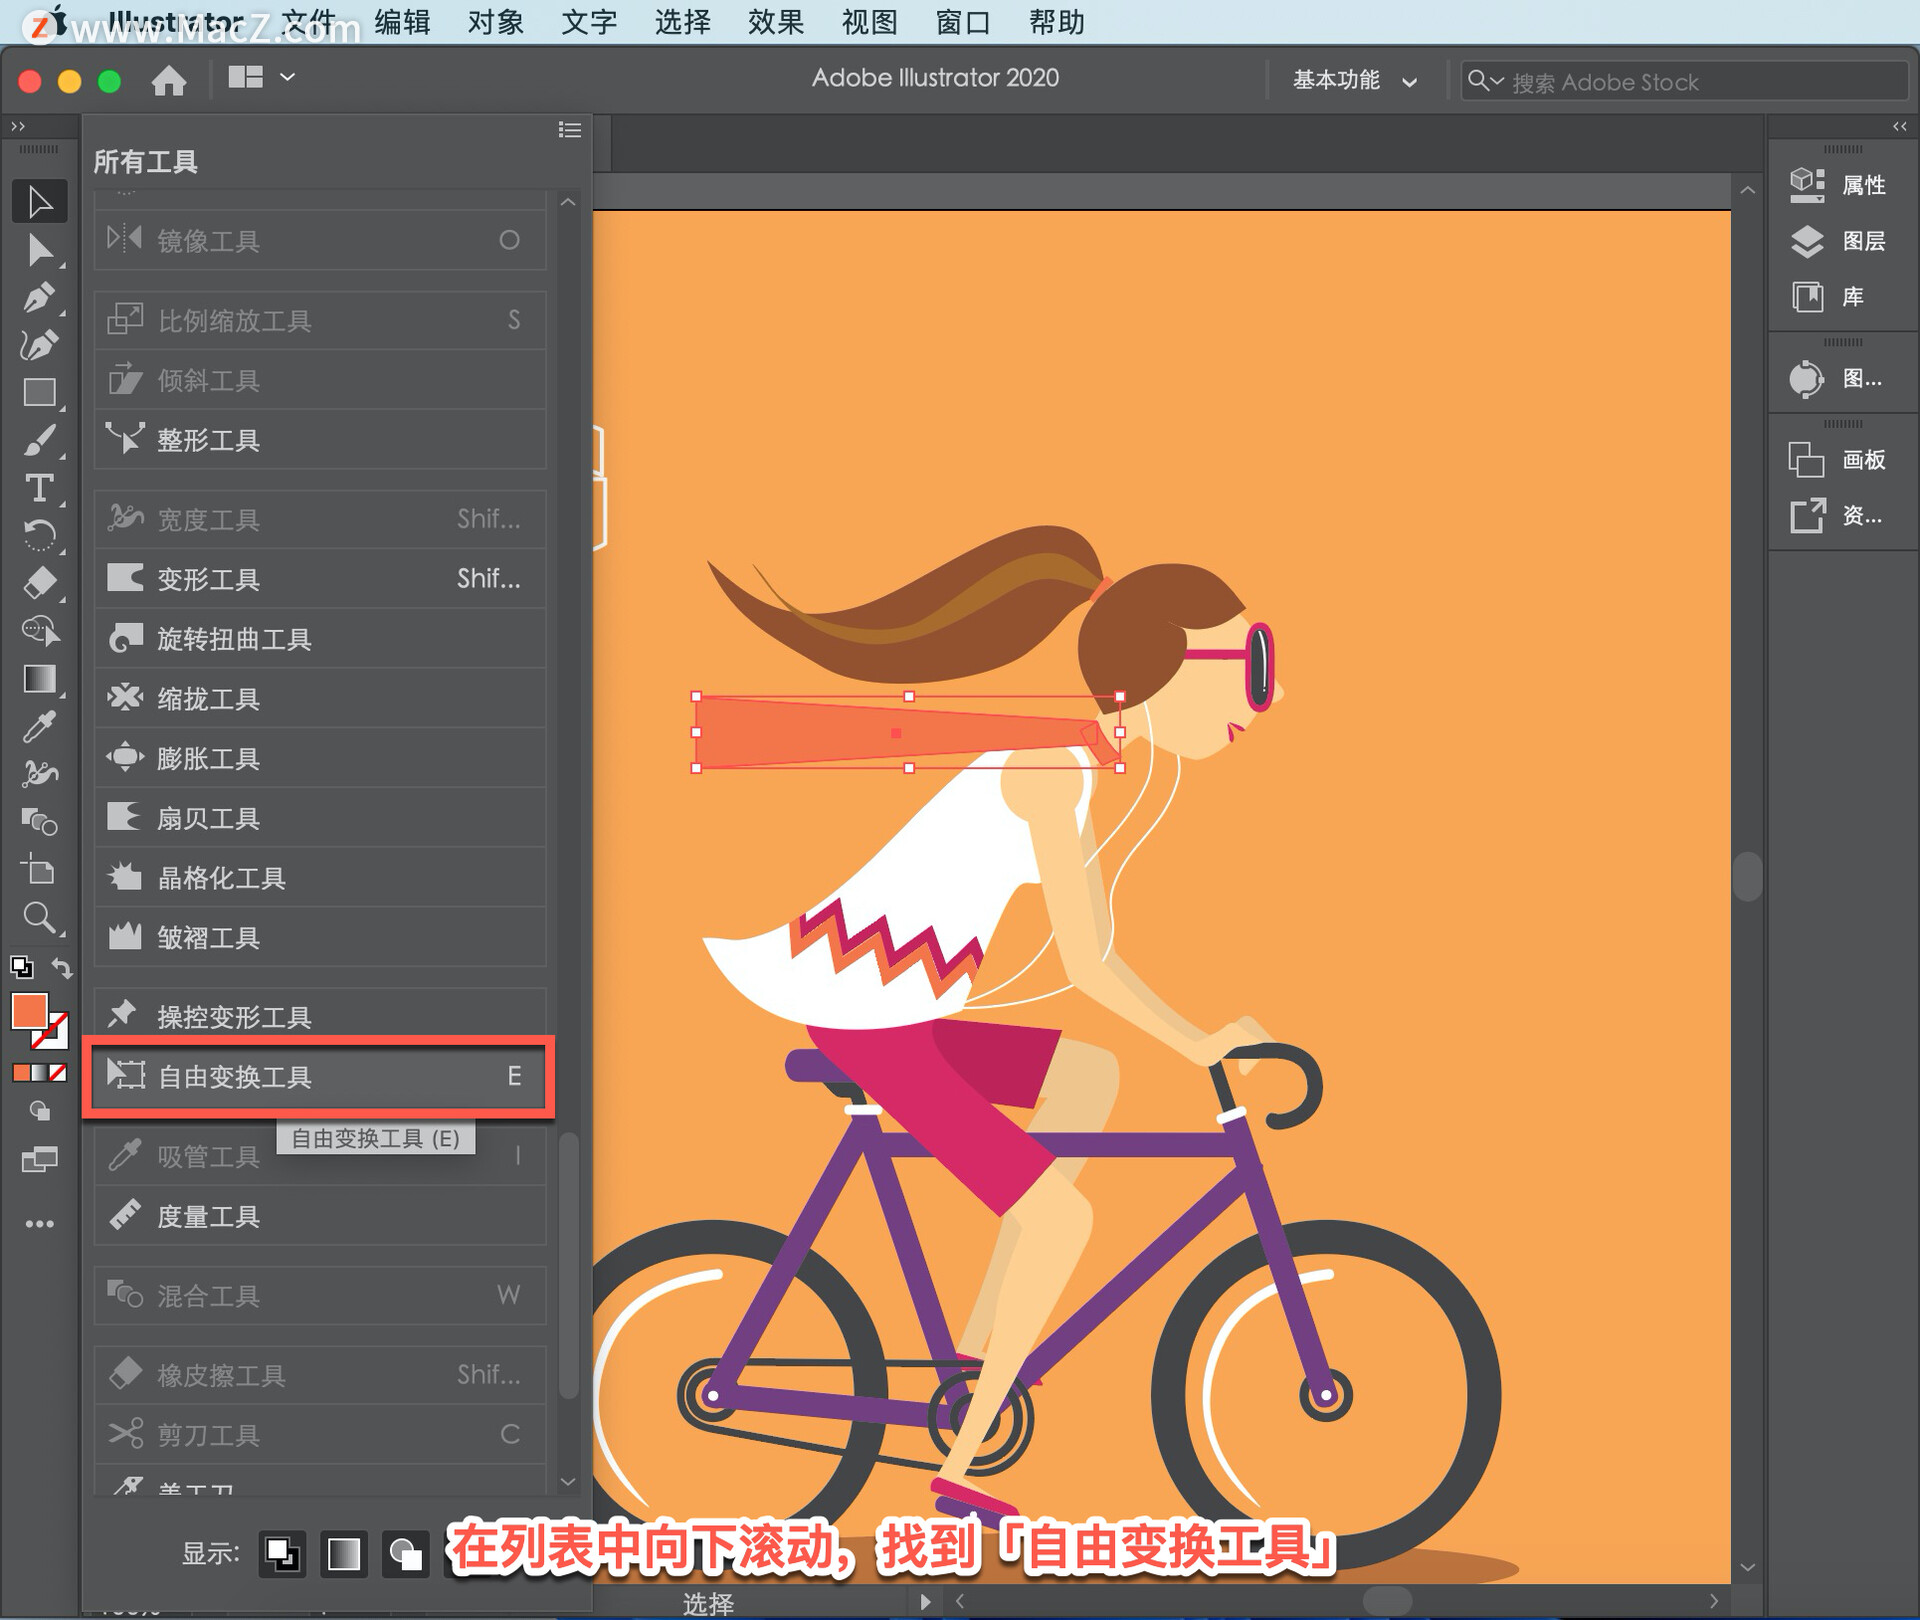
Task: Open the Properties panel (属性)
Action: point(1840,185)
